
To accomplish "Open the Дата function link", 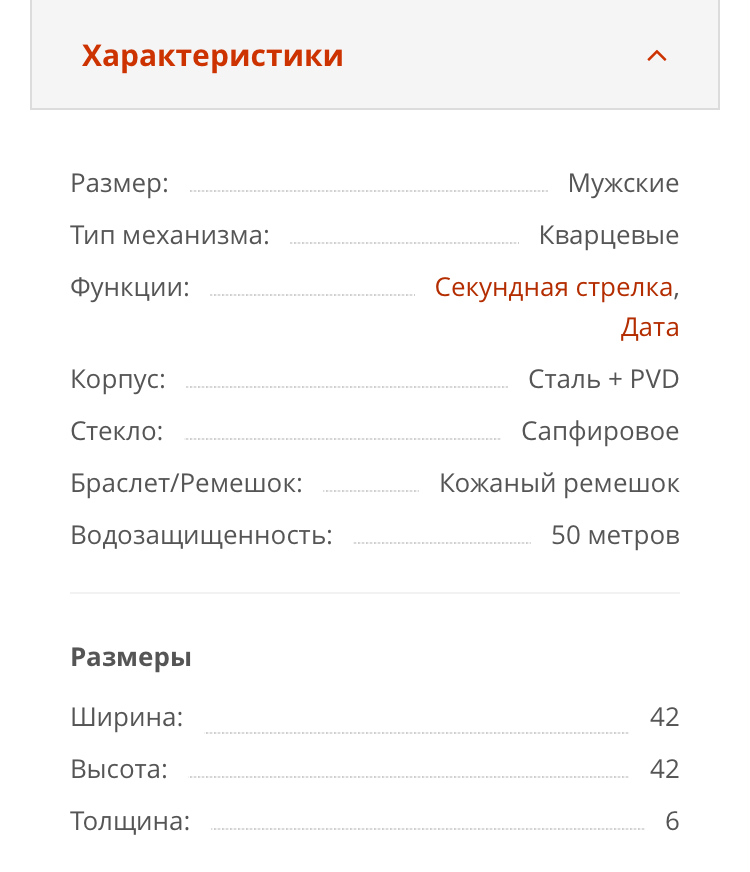I will pos(649,327).
